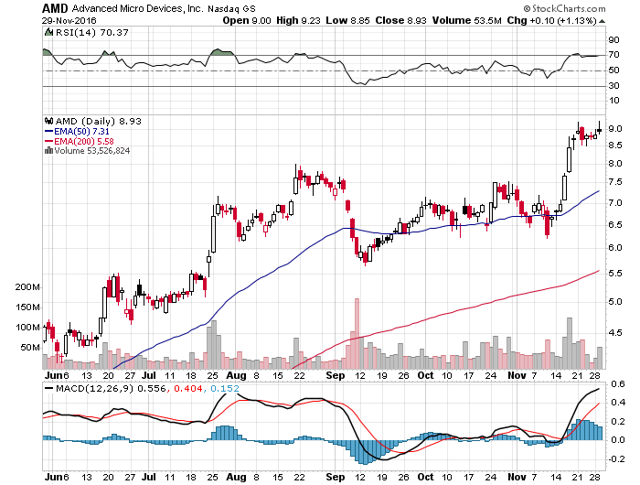Click the 150M volume axis label
Viewport: 640px width, 485px height.
tap(27, 307)
